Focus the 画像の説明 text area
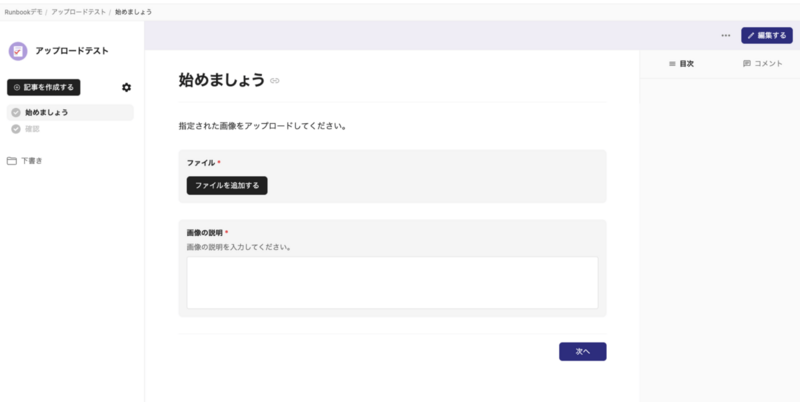800x402 pixels. 392,283
